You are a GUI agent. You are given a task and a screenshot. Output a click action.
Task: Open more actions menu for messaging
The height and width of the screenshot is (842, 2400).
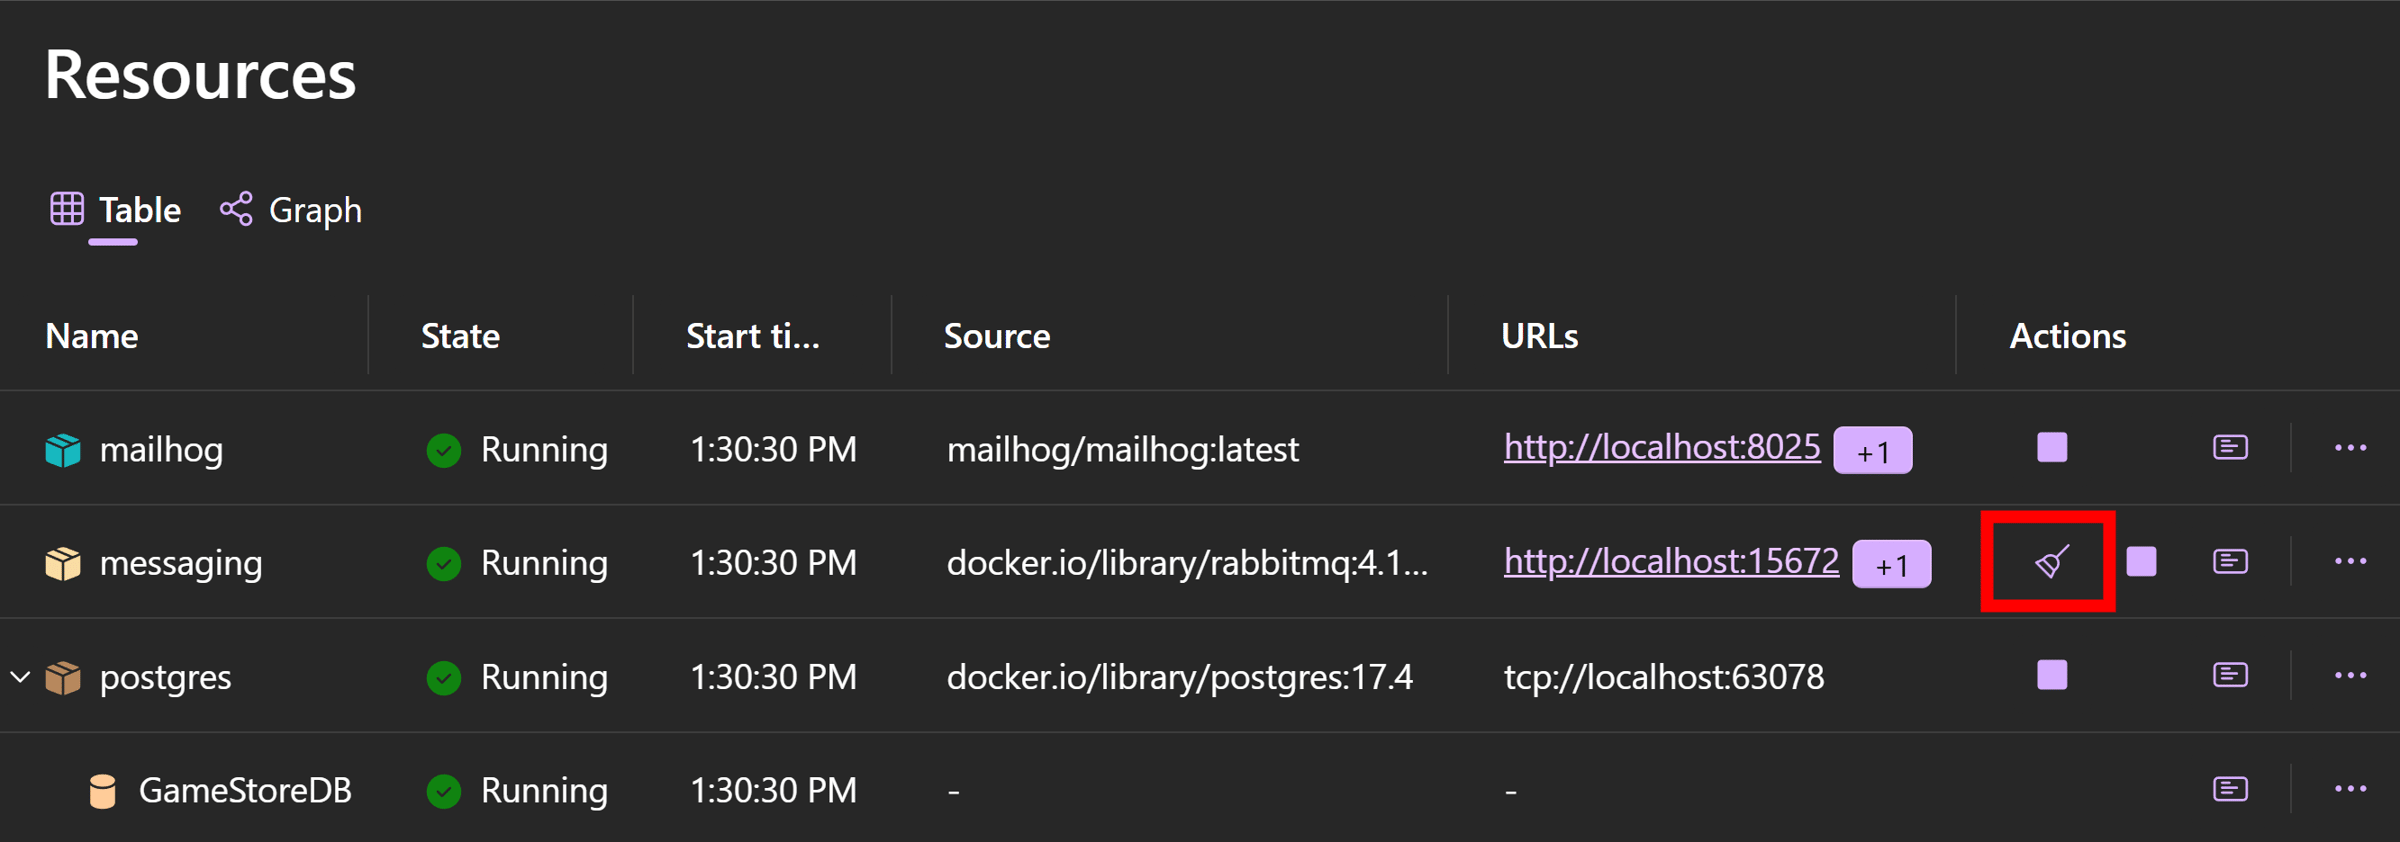coord(2350,562)
